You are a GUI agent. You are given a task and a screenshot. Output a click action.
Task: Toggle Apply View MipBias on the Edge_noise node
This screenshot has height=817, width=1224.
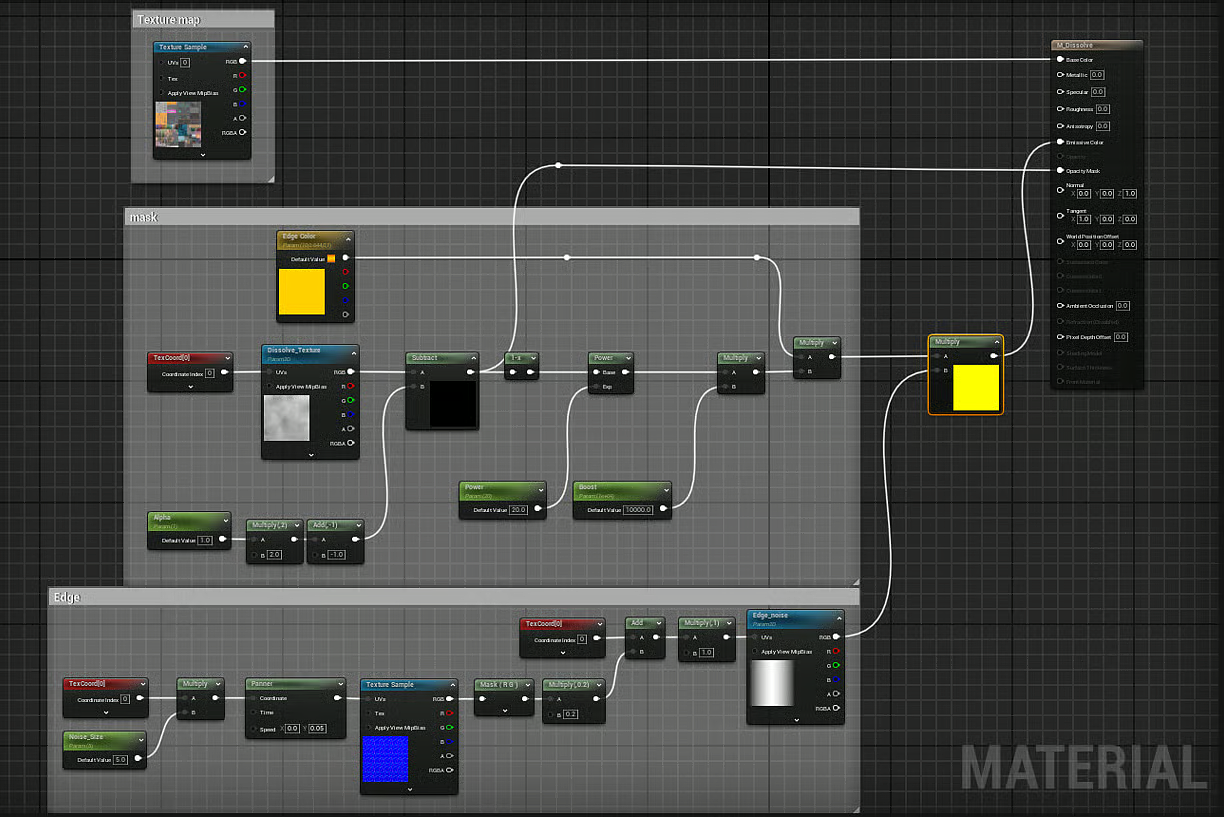tap(754, 651)
